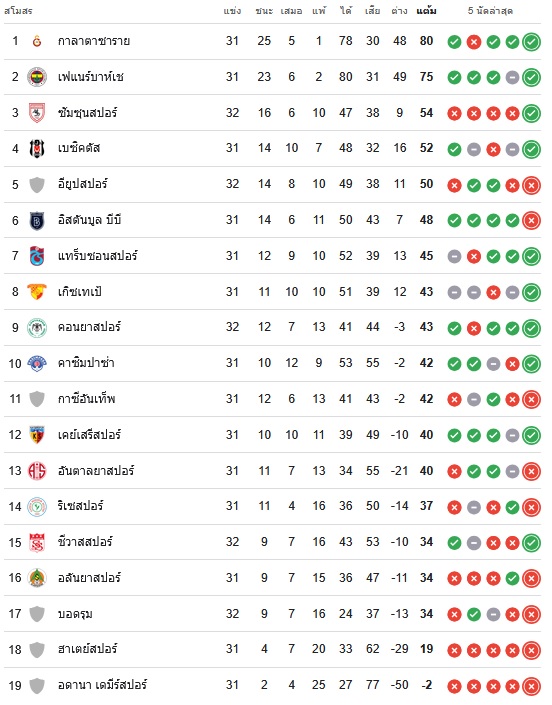Open the กาลาตาซาราย team name
Viewport: 552px width, 705px height.
pos(94,41)
